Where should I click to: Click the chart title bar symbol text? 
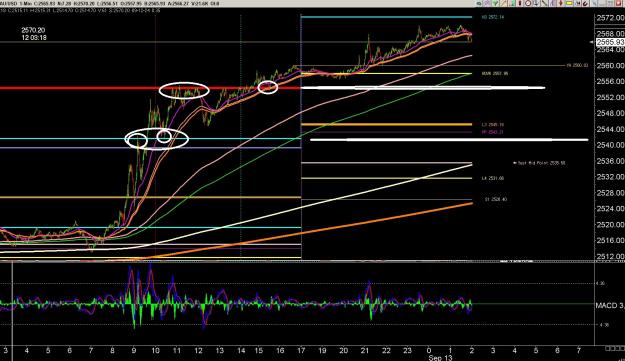point(9,4)
